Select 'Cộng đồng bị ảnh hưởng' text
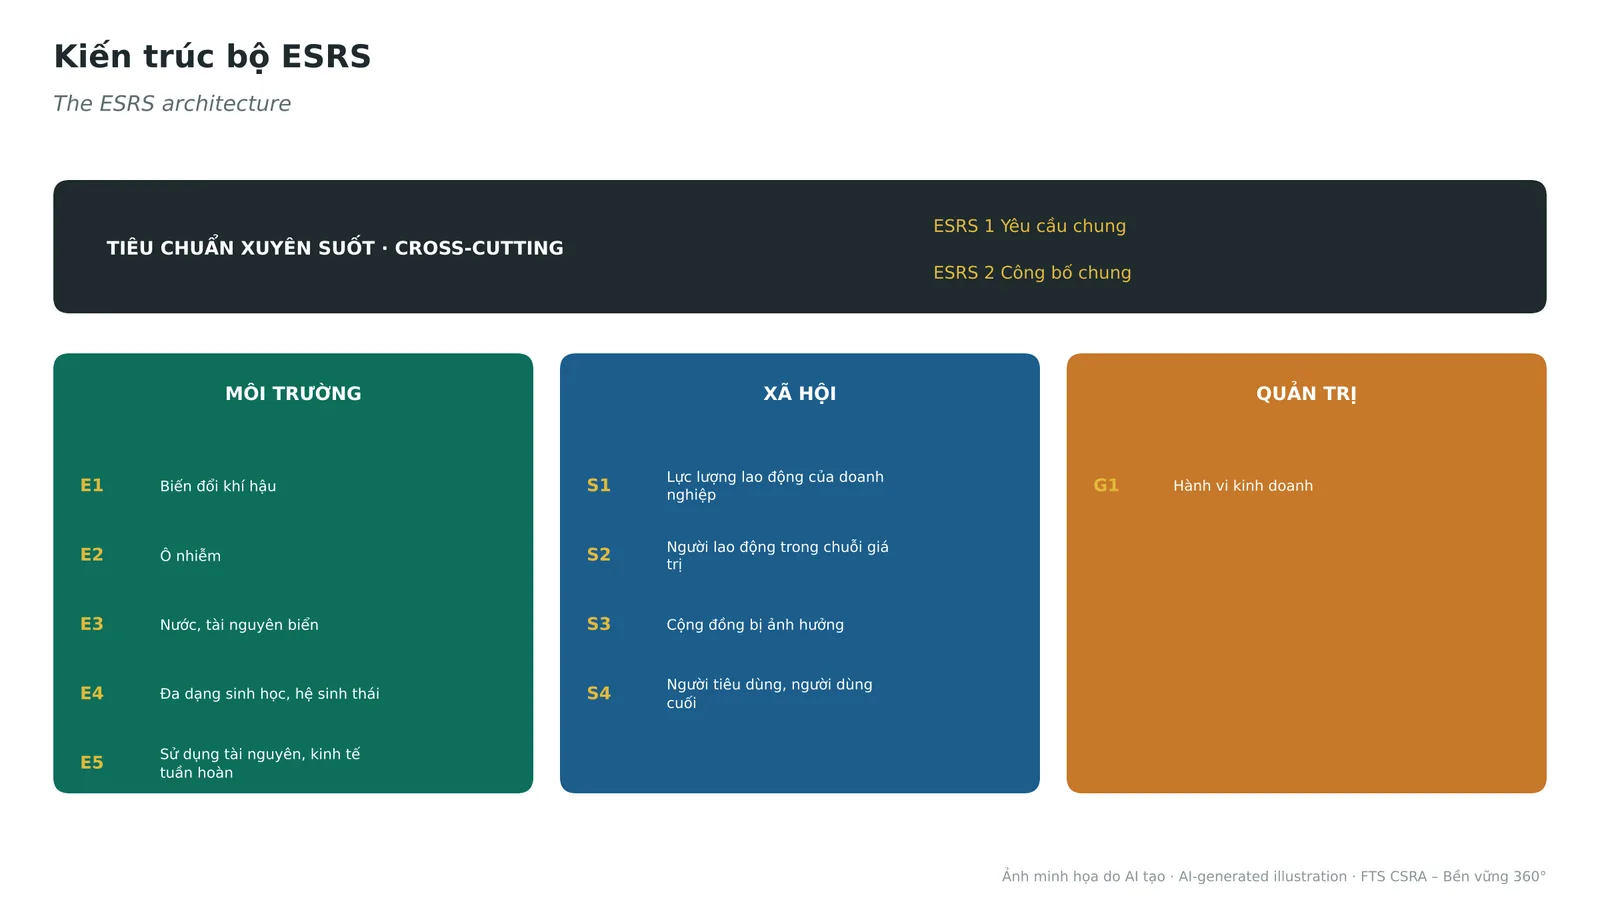This screenshot has width=1600, height=900. [755, 625]
